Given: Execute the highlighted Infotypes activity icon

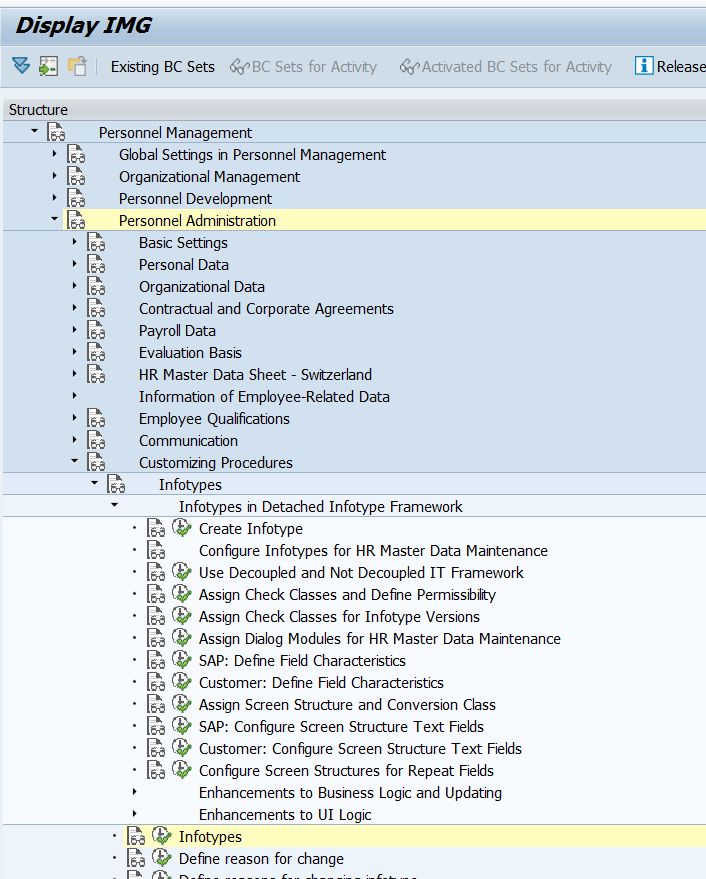Looking at the screenshot, I should [x=161, y=836].
